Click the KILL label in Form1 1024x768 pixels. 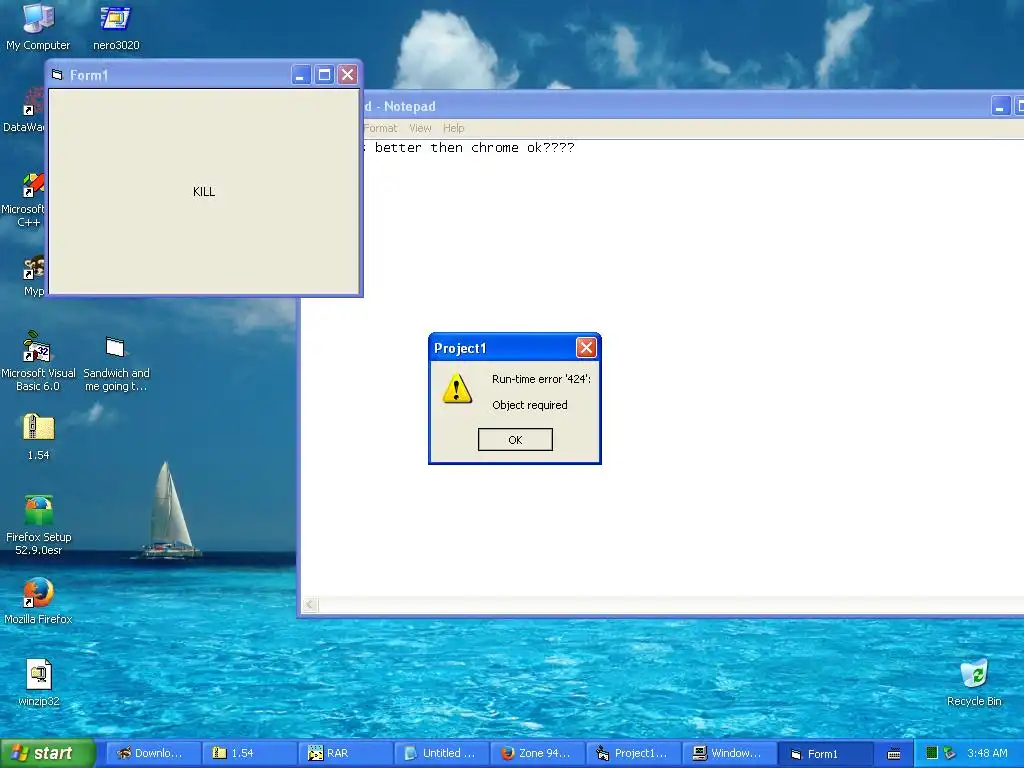click(204, 191)
